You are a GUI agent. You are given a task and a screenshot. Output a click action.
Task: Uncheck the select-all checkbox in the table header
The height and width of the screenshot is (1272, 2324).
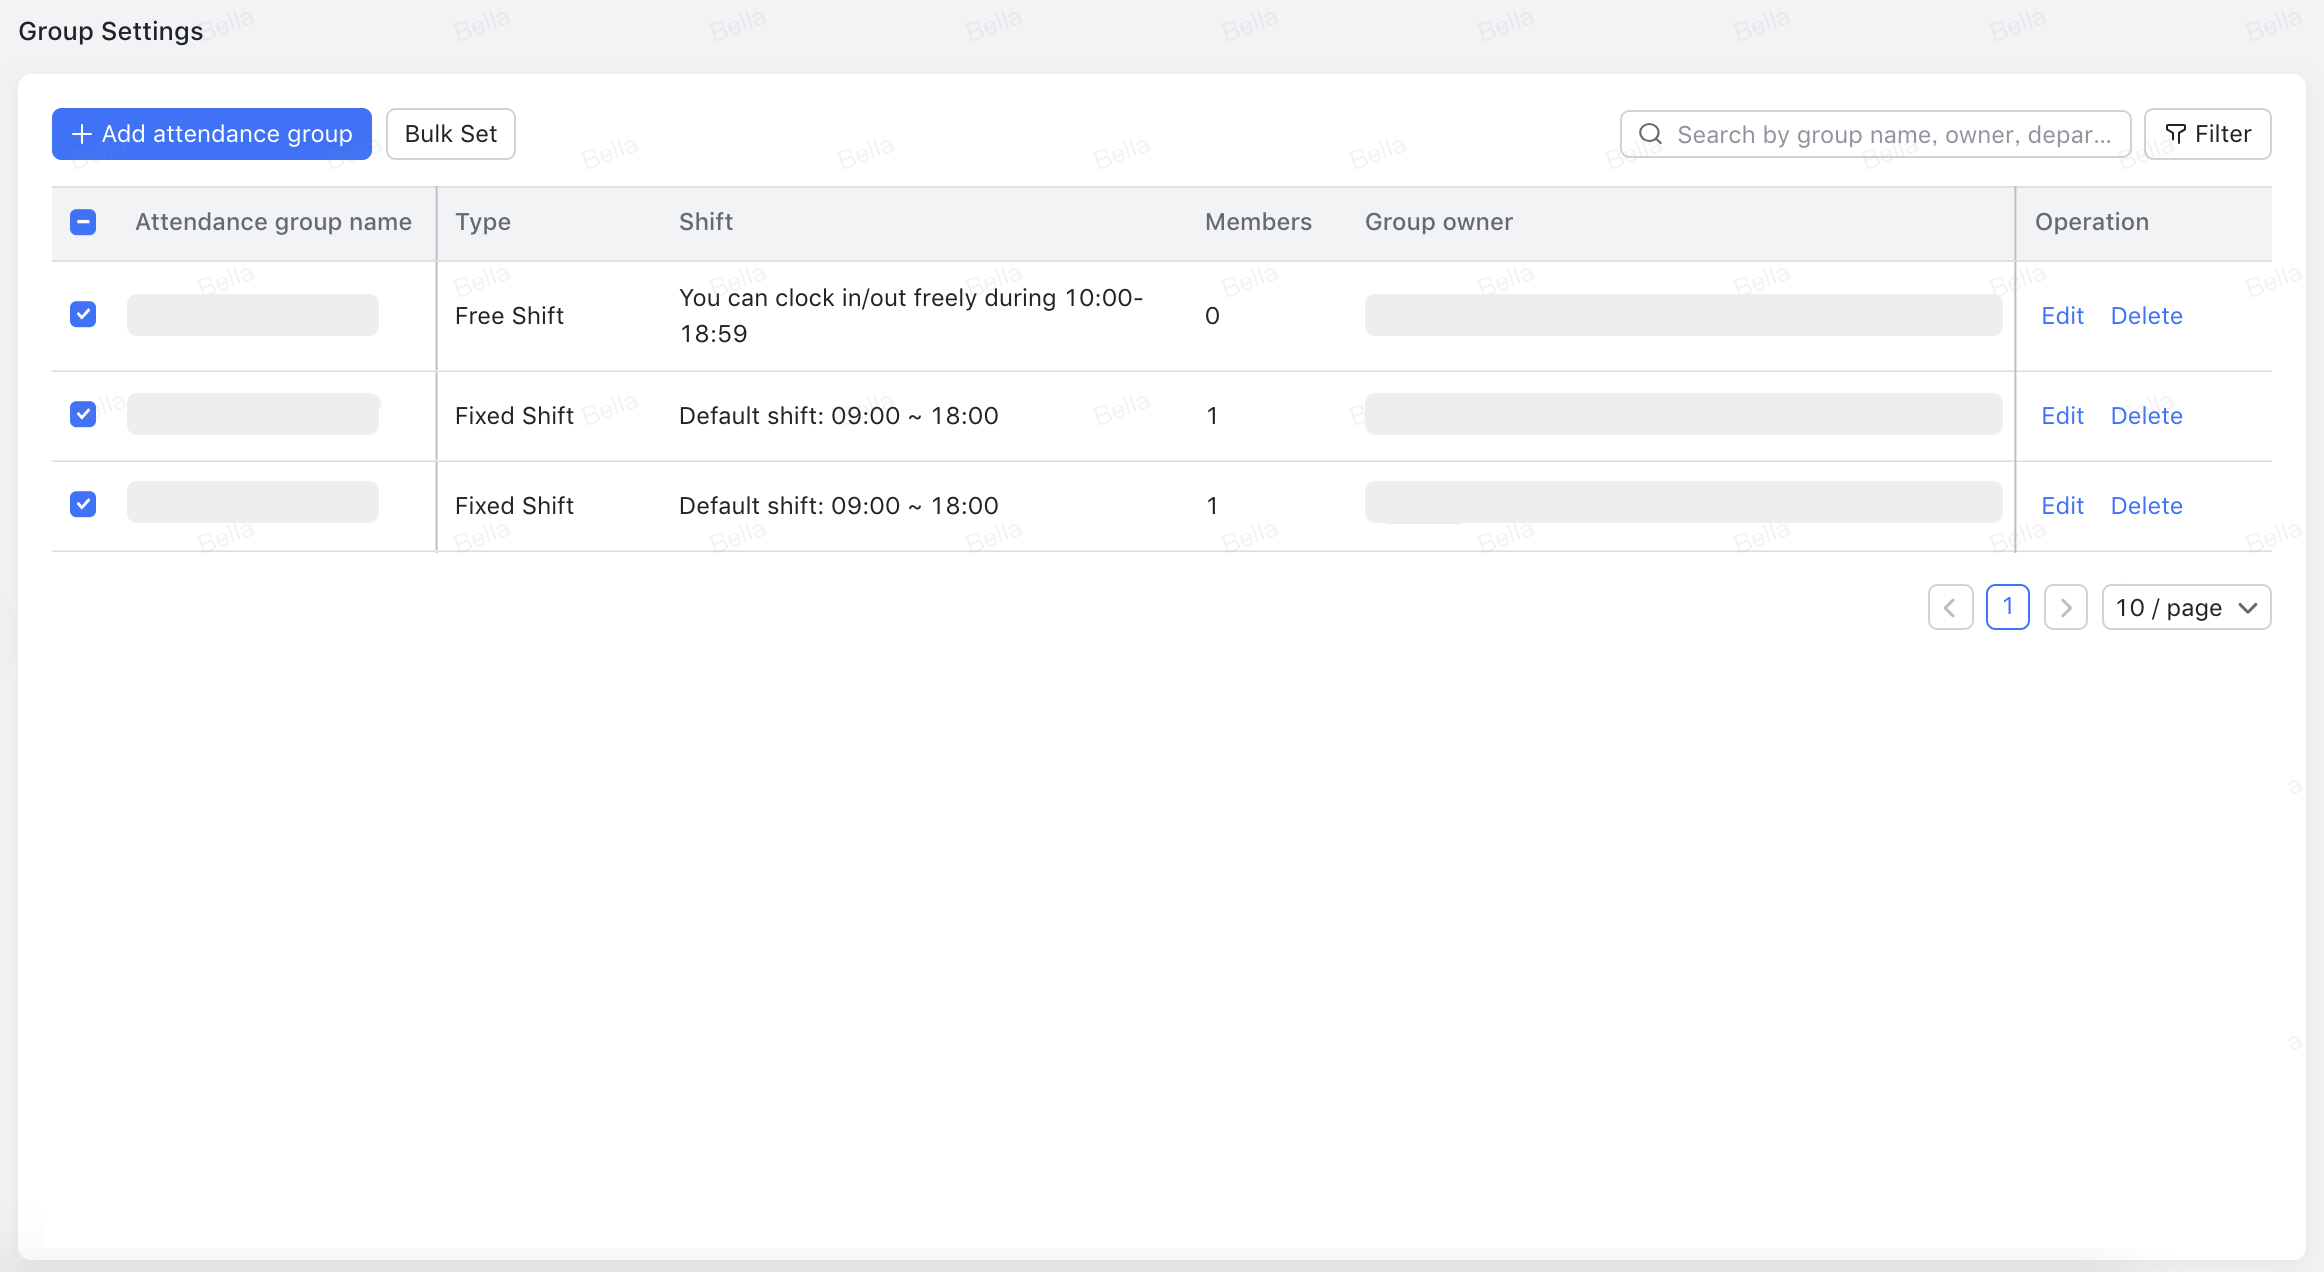(83, 222)
